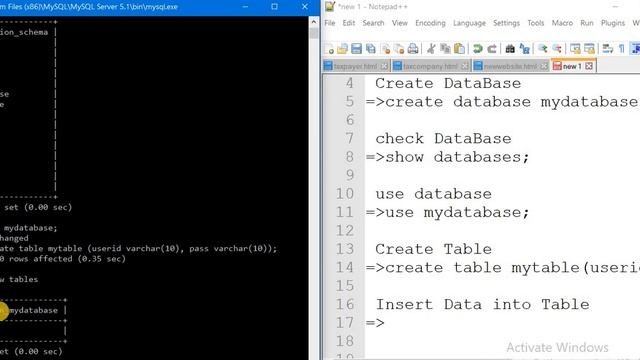The width and height of the screenshot is (640, 360).
Task: Click the green Undo arrow icon
Action: tap(477, 49)
